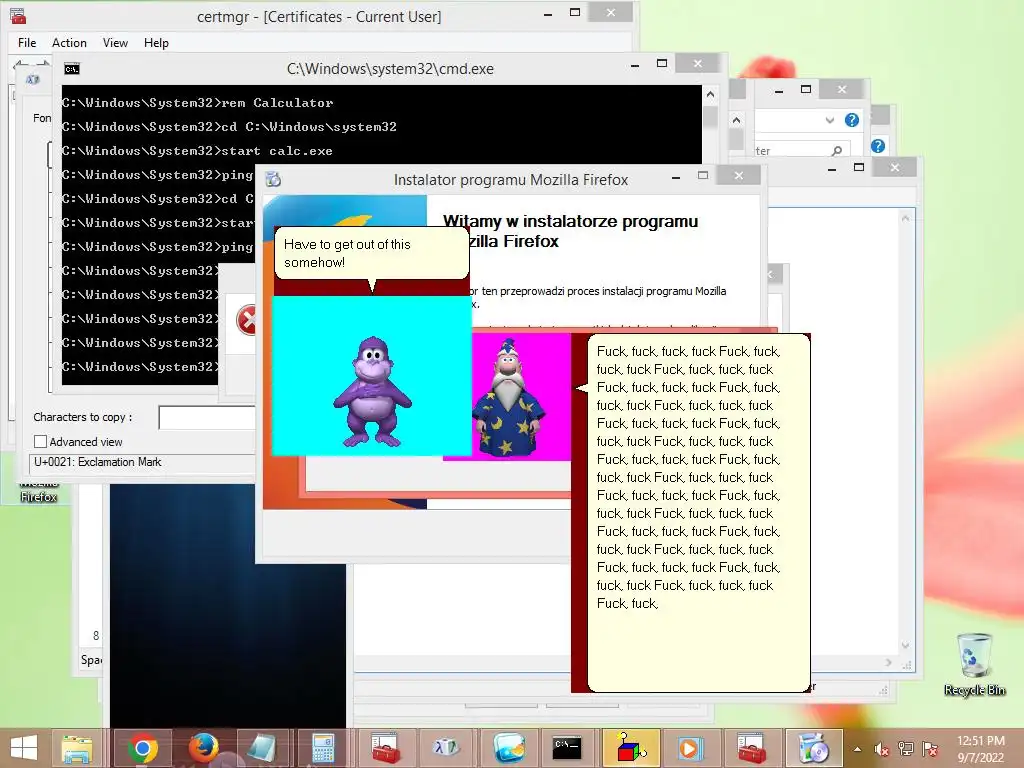Click the red error X icon

pyautogui.click(x=247, y=321)
